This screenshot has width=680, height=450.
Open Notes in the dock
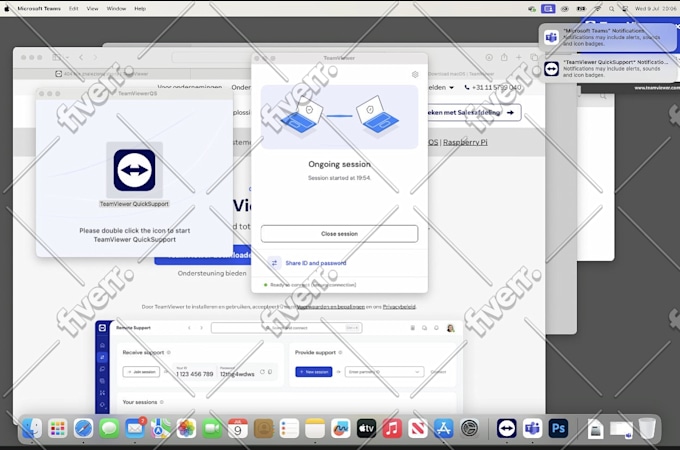click(315, 429)
